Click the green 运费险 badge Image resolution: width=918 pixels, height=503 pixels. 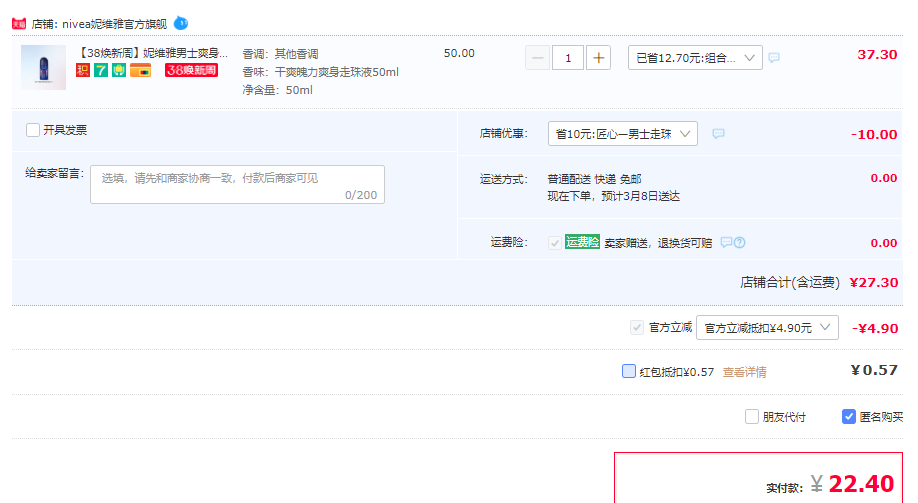582,242
